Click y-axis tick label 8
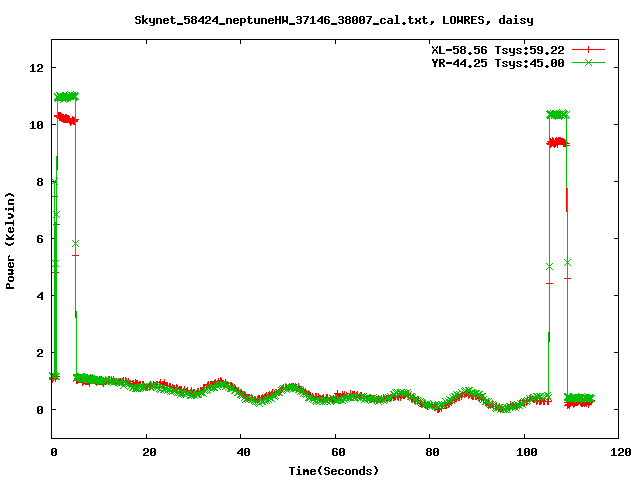This screenshot has height=480, width=640. tap(40, 182)
